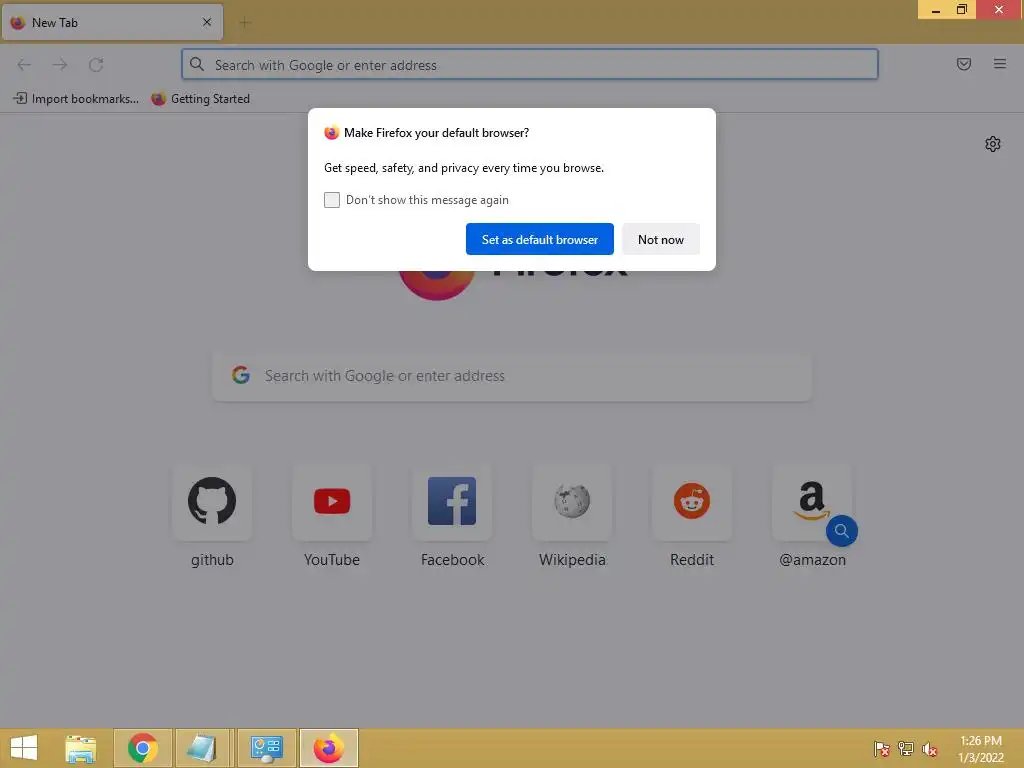Open the Windows Start button
1024x768 pixels.
[24, 748]
